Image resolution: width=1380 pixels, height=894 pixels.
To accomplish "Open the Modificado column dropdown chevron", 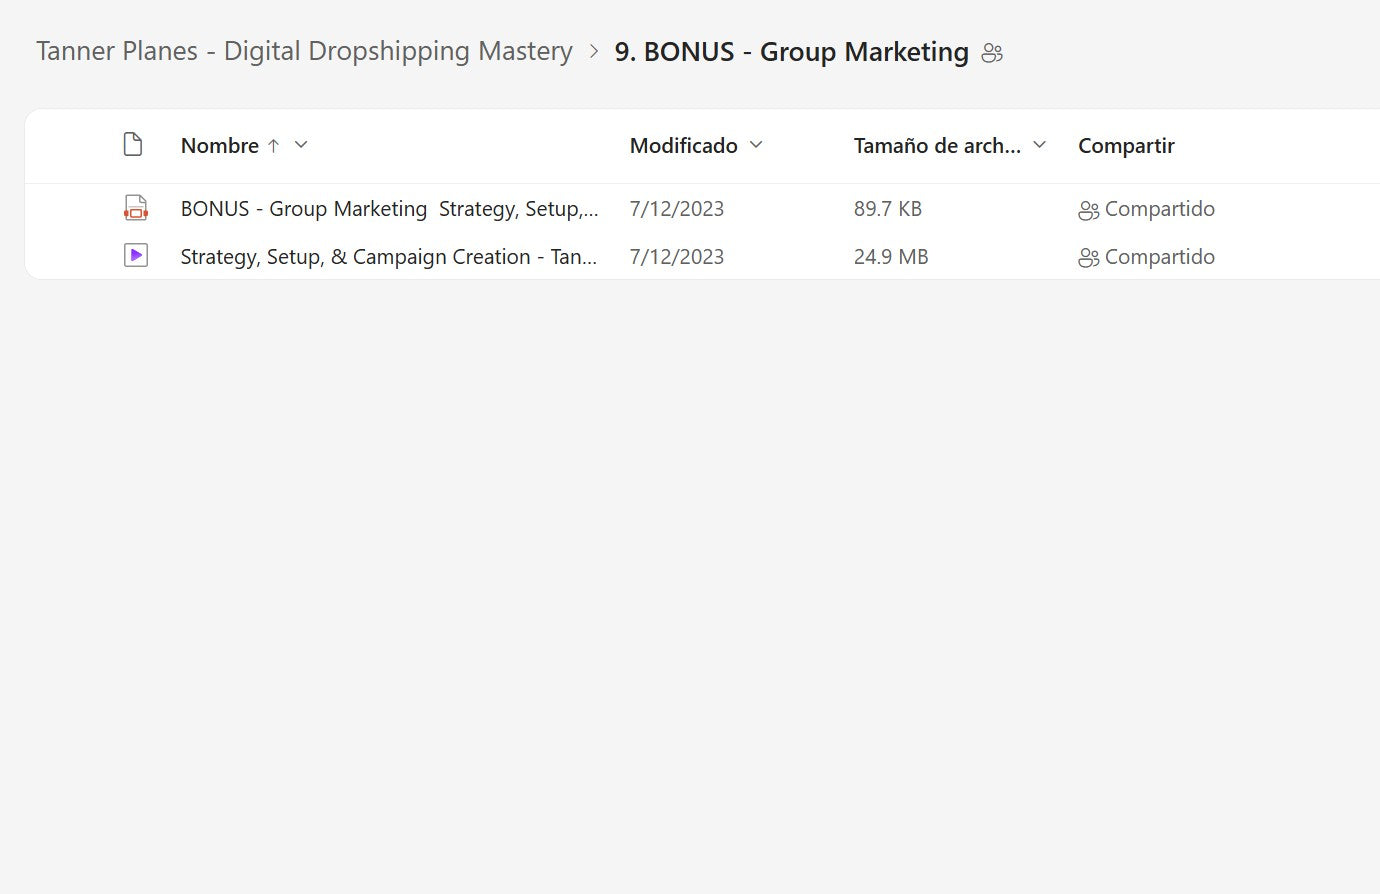I will click(x=756, y=145).
